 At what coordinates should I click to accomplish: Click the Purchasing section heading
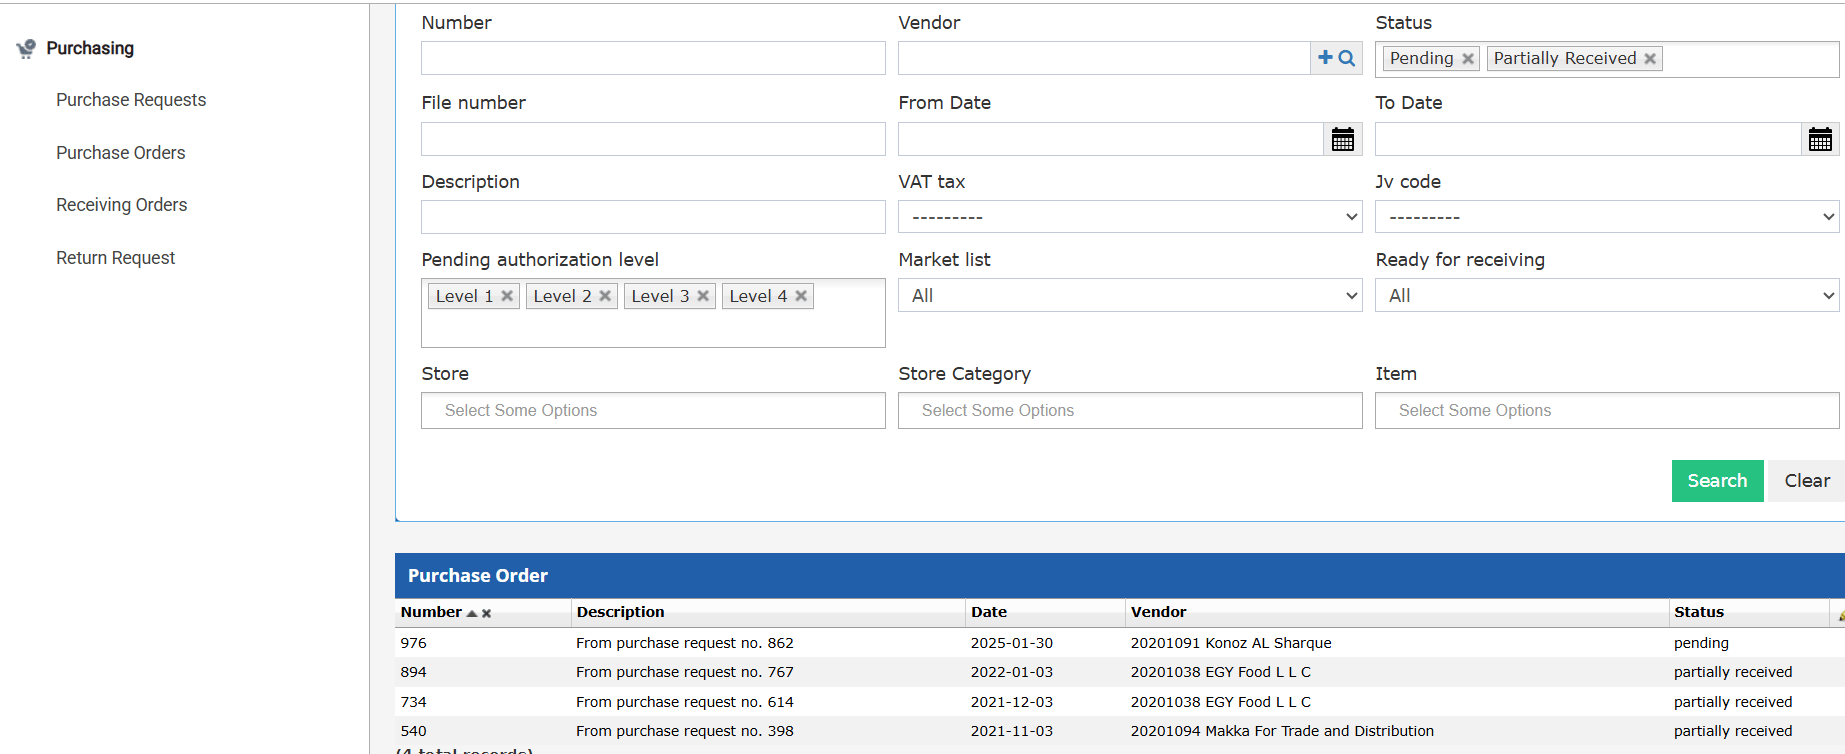coord(90,48)
